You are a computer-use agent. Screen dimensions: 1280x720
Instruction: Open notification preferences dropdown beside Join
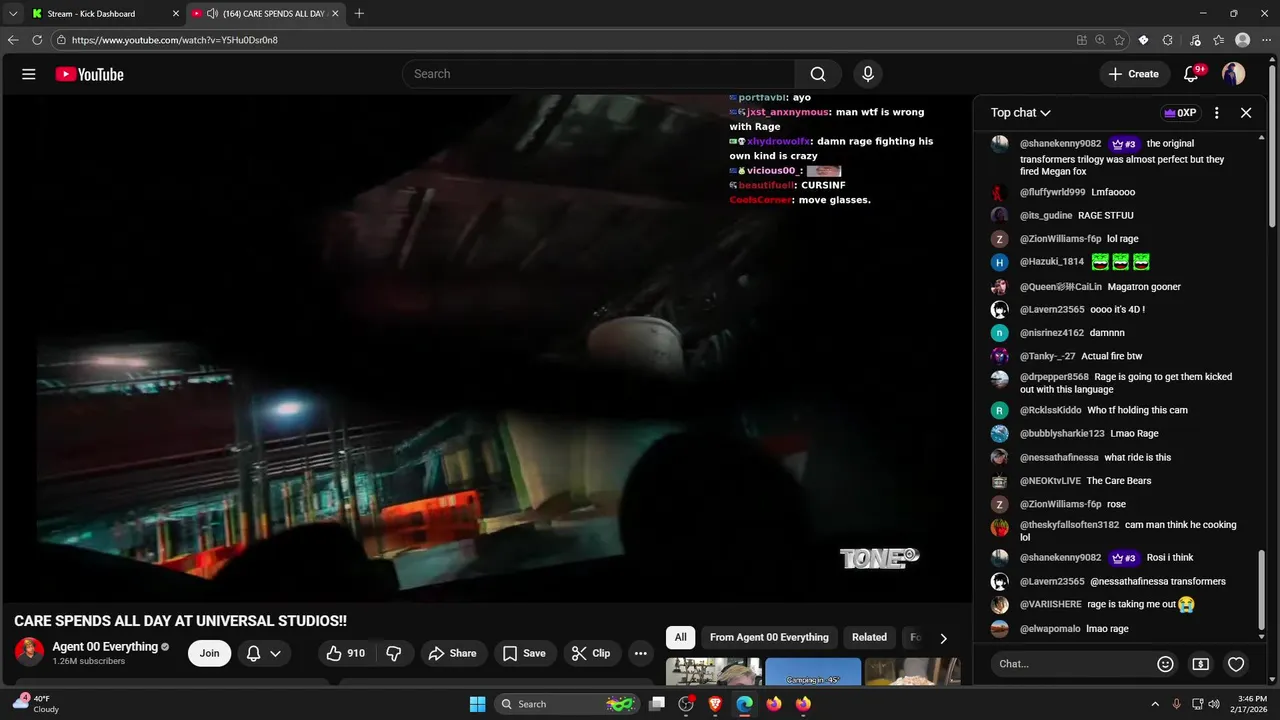(x=264, y=653)
